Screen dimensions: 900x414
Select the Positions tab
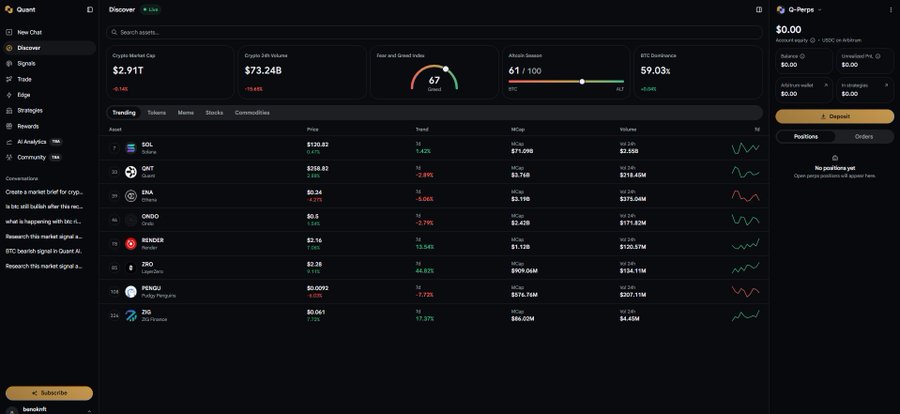(x=806, y=137)
